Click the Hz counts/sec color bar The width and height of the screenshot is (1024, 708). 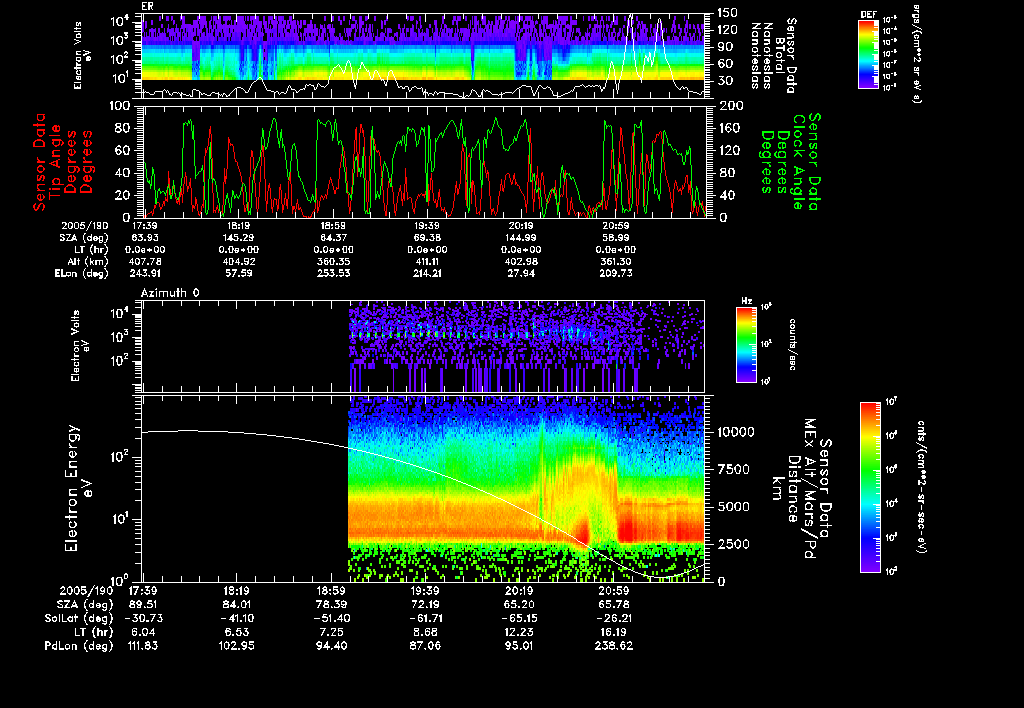click(746, 344)
